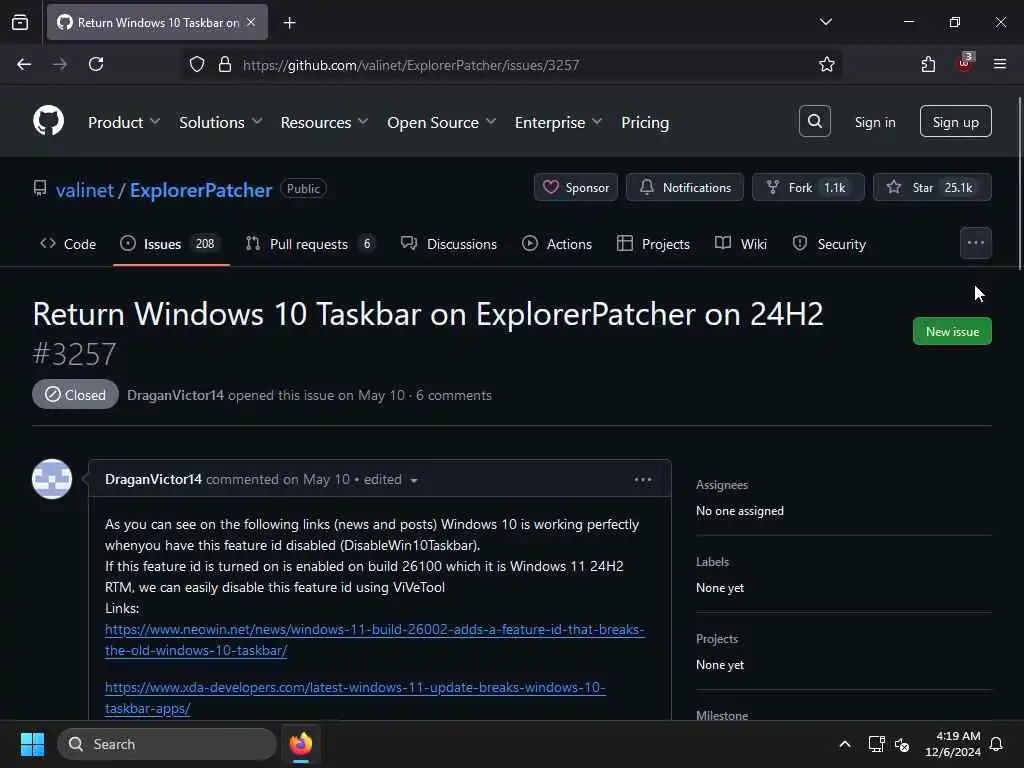Viewport: 1024px width, 768px height.
Task: Click the repository icon beside valinet
Action: pos(40,189)
